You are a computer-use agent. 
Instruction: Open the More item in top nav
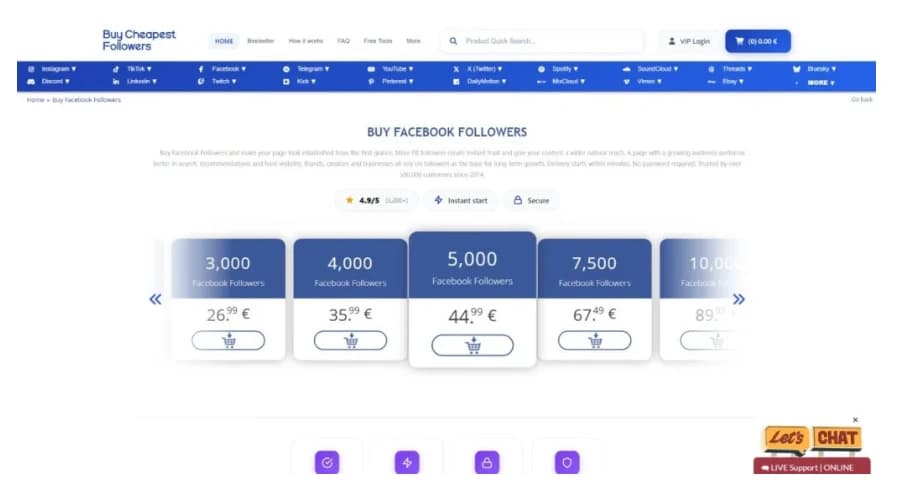click(x=413, y=41)
